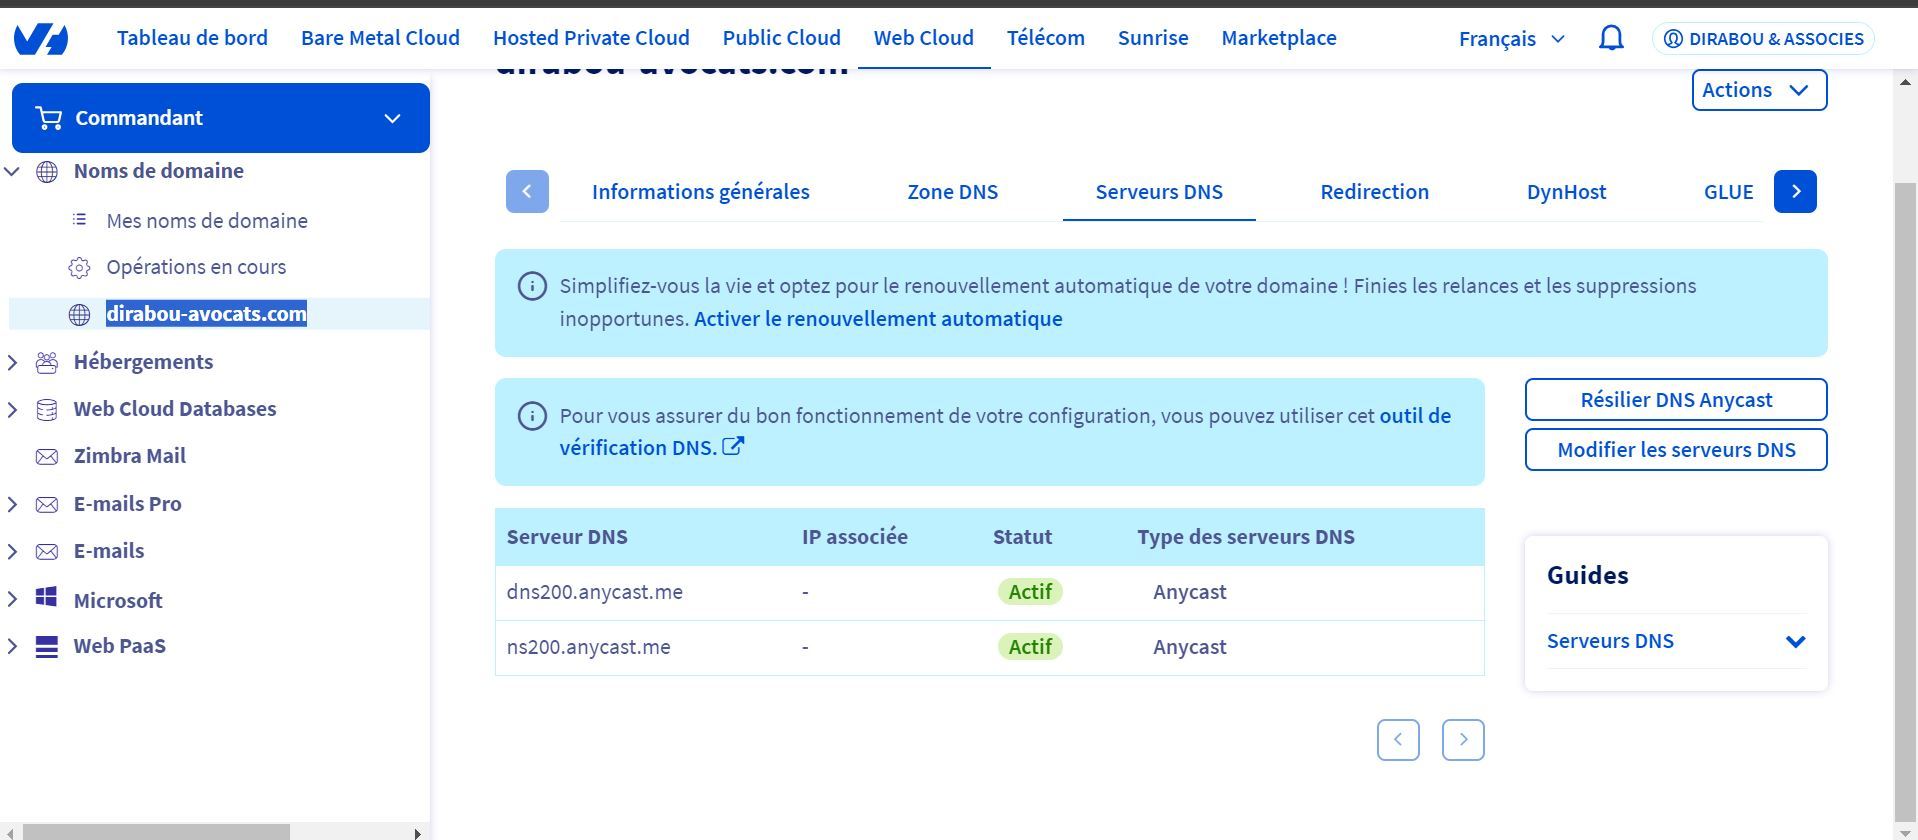
Task: Open Mes noms de domaine
Action: pos(207,221)
